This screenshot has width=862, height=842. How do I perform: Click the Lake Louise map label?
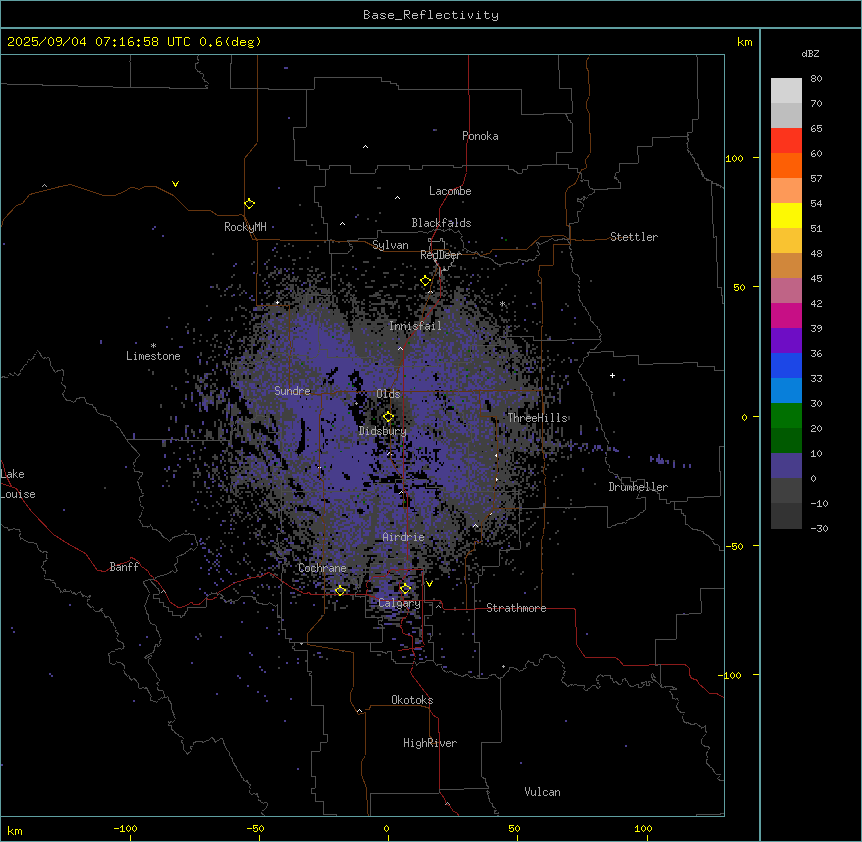pyautogui.click(x=18, y=484)
